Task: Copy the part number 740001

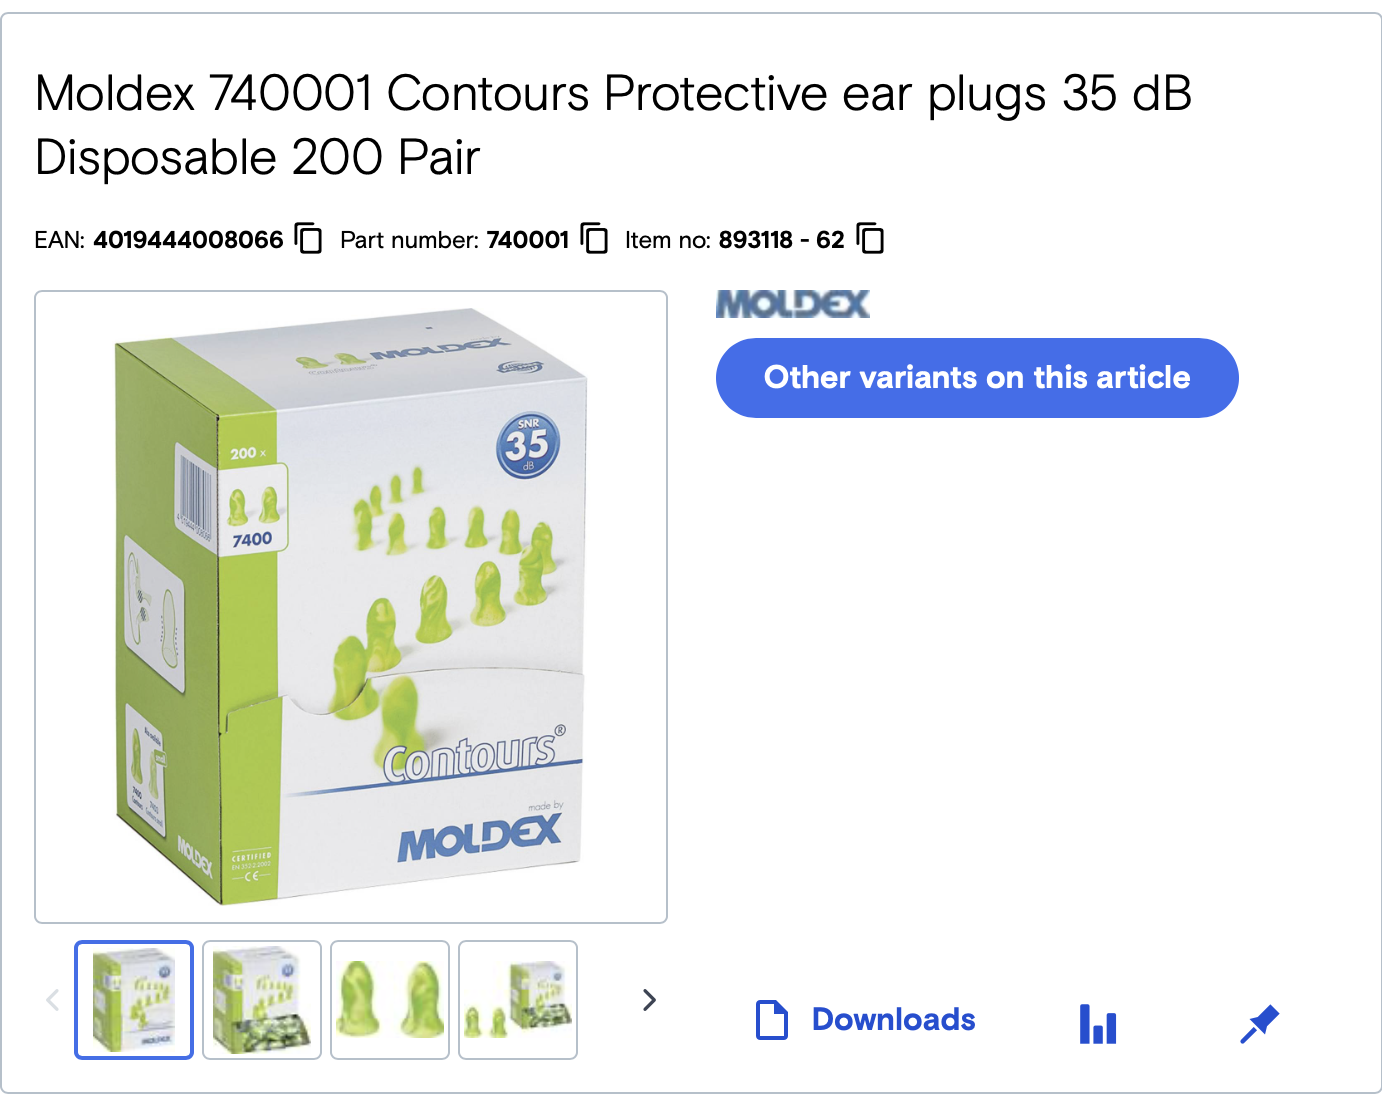Action: (594, 239)
